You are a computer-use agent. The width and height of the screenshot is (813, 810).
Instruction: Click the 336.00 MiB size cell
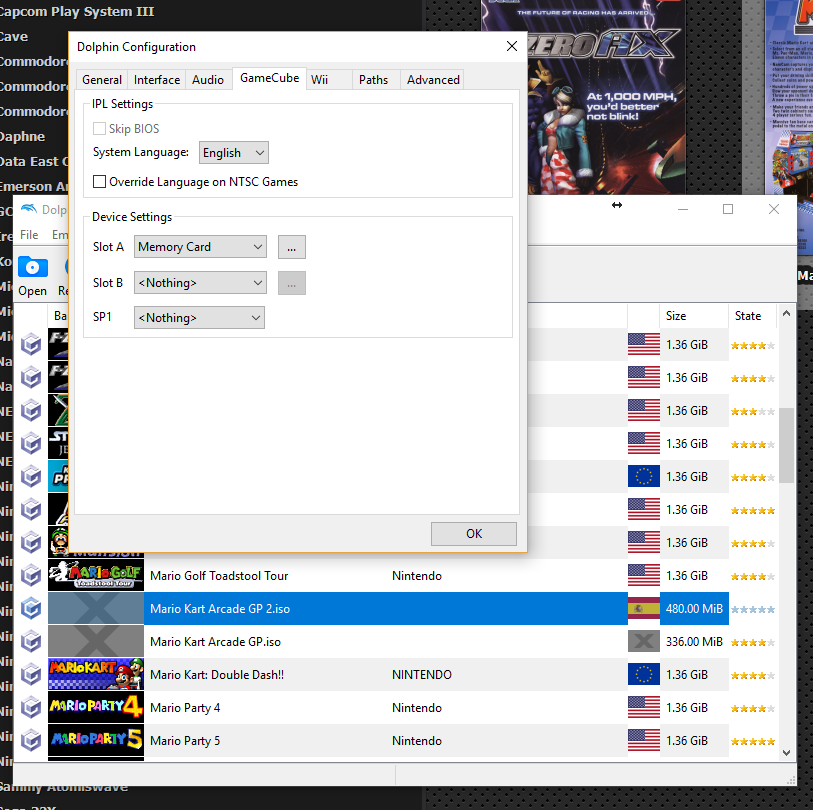coord(694,641)
